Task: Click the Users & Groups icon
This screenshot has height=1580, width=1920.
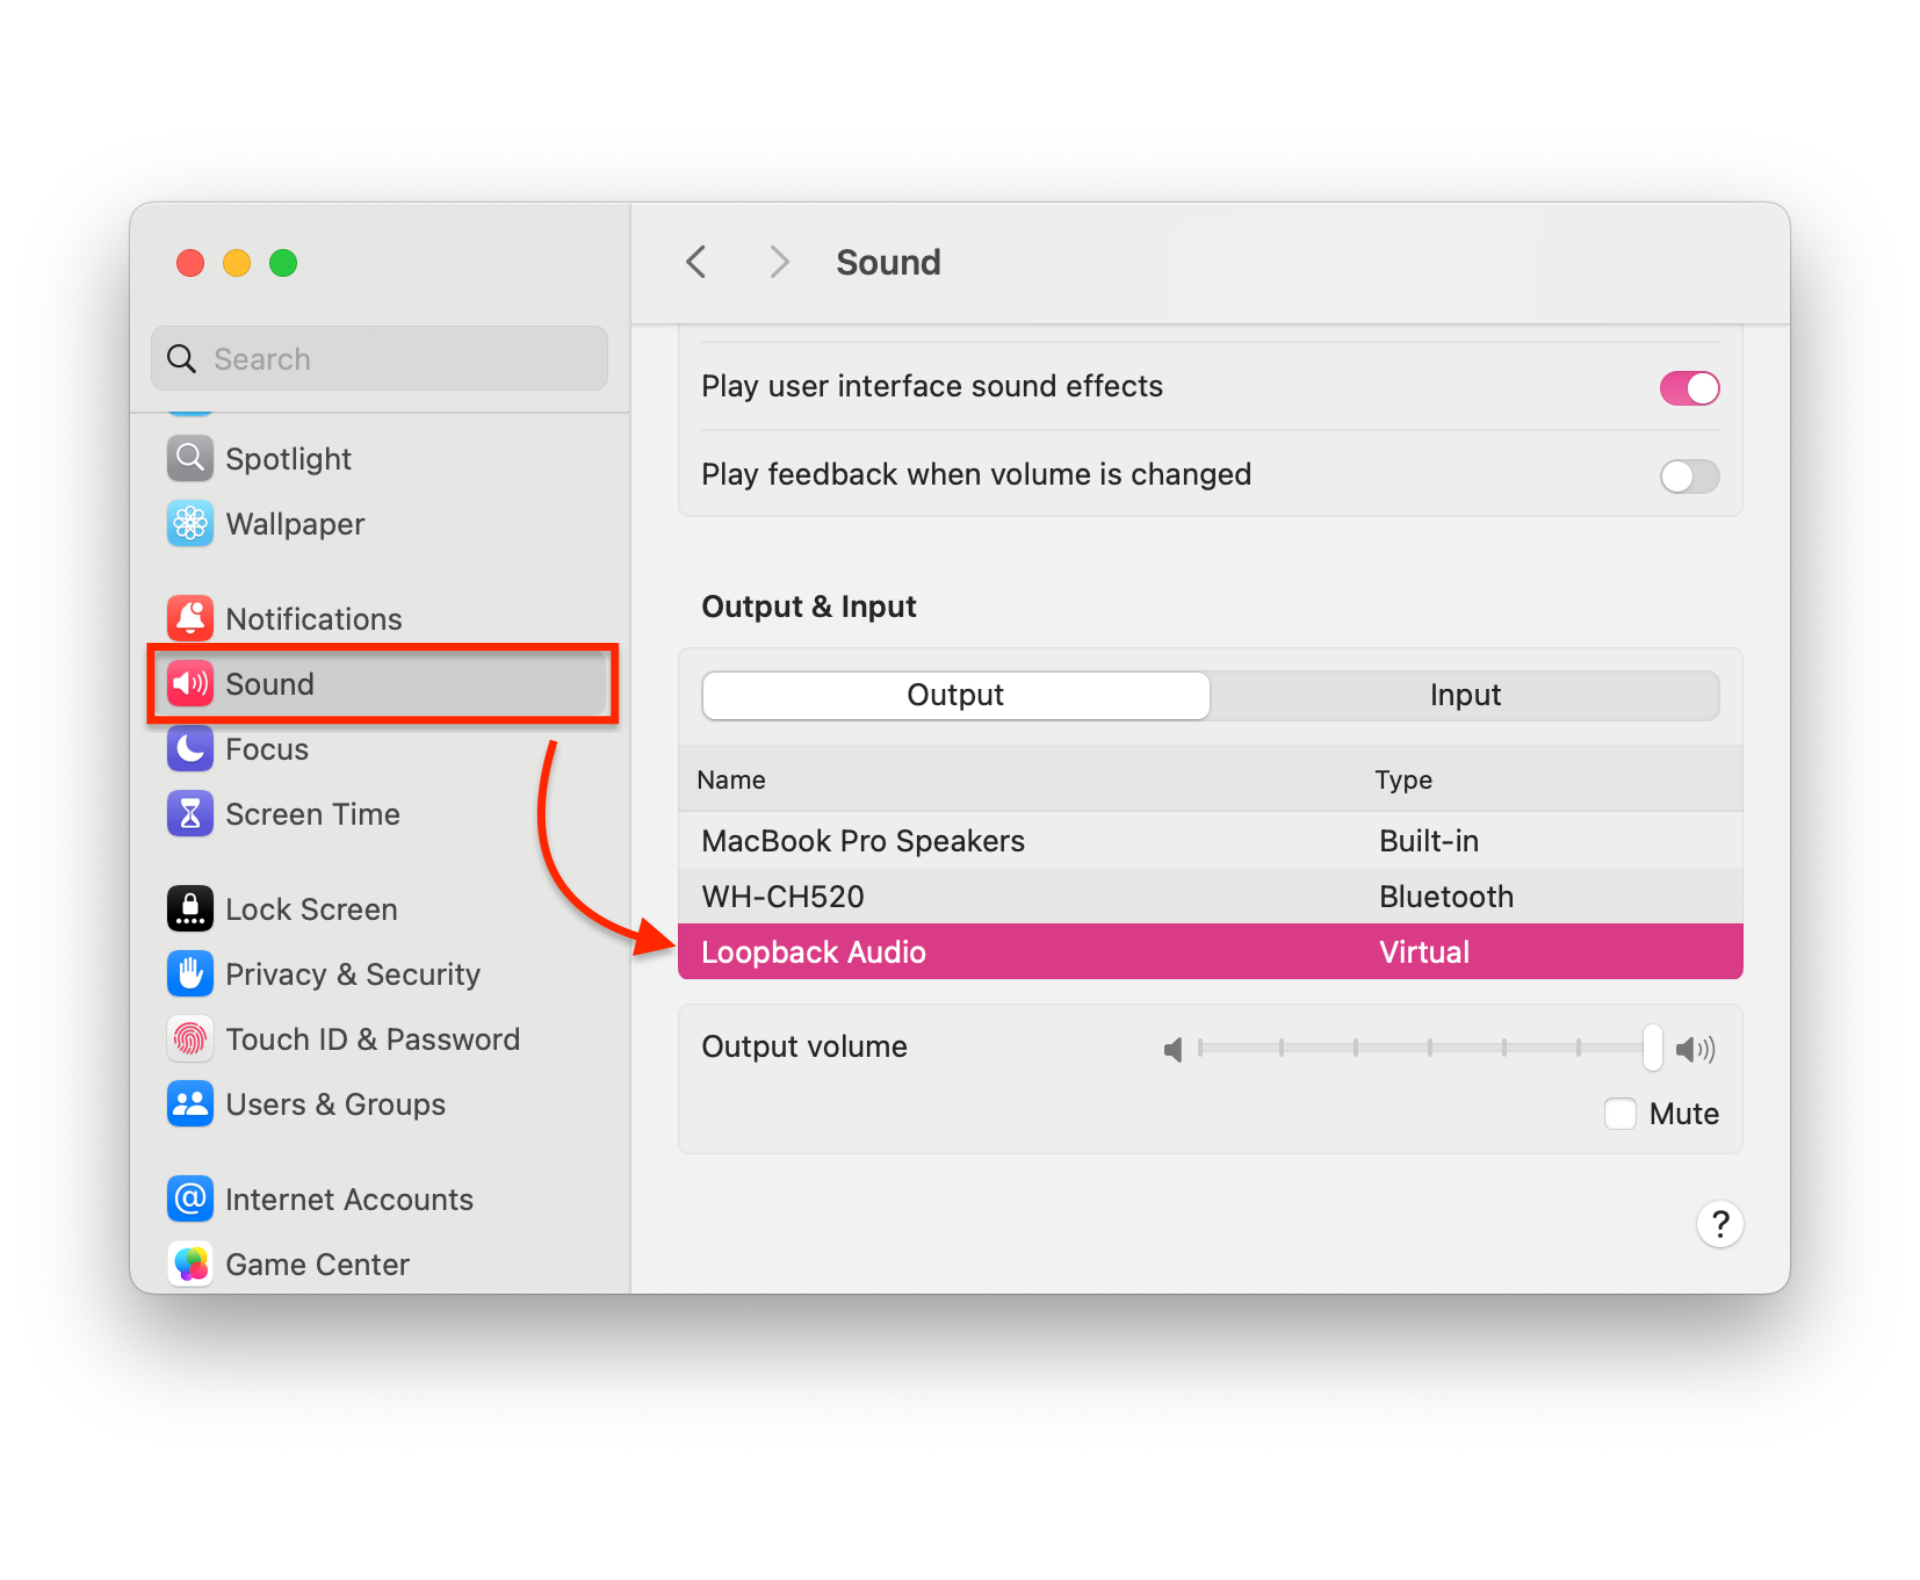Action: [x=190, y=1104]
